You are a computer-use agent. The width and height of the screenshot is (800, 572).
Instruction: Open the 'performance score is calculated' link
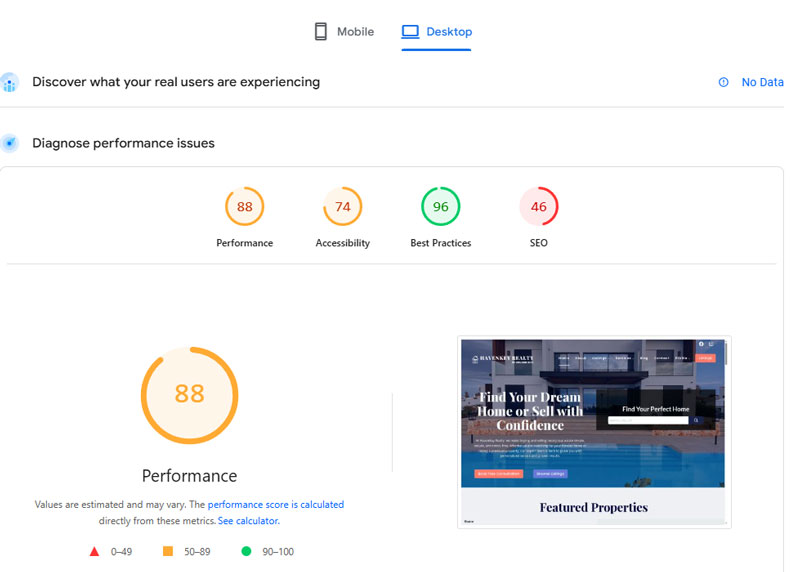[x=276, y=505]
